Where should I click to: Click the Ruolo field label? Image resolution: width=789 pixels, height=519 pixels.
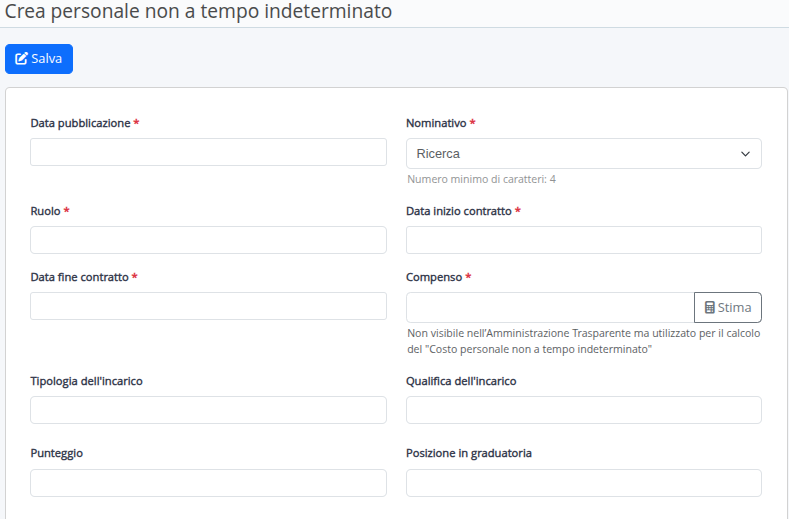[45, 211]
